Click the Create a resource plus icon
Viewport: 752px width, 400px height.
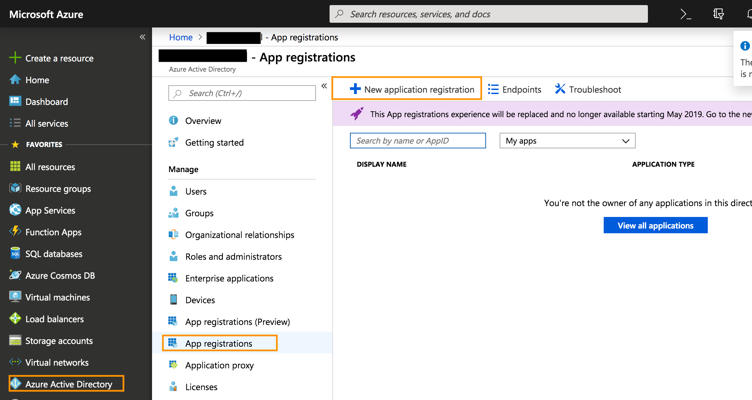tap(15, 58)
